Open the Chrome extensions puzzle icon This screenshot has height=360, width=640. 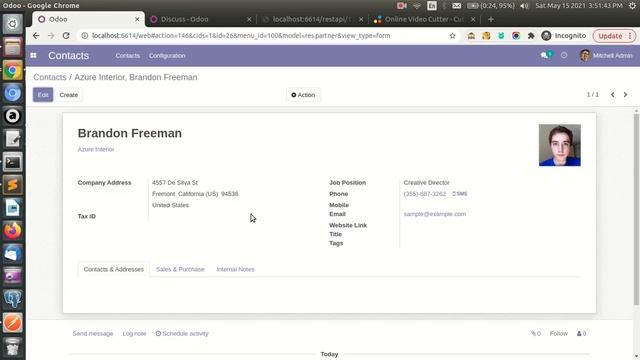tap(531, 36)
